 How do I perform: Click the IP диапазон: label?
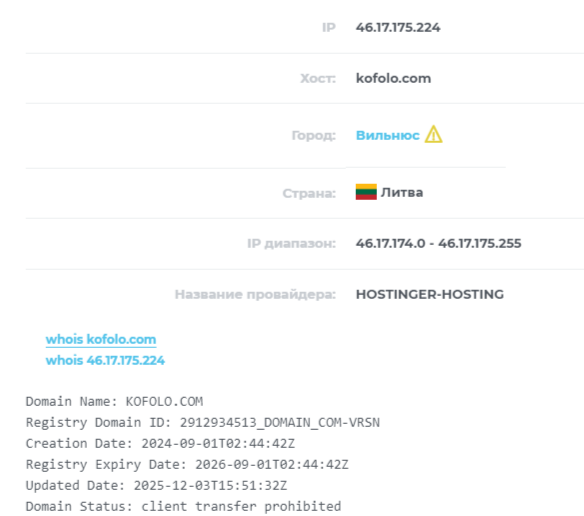click(292, 243)
